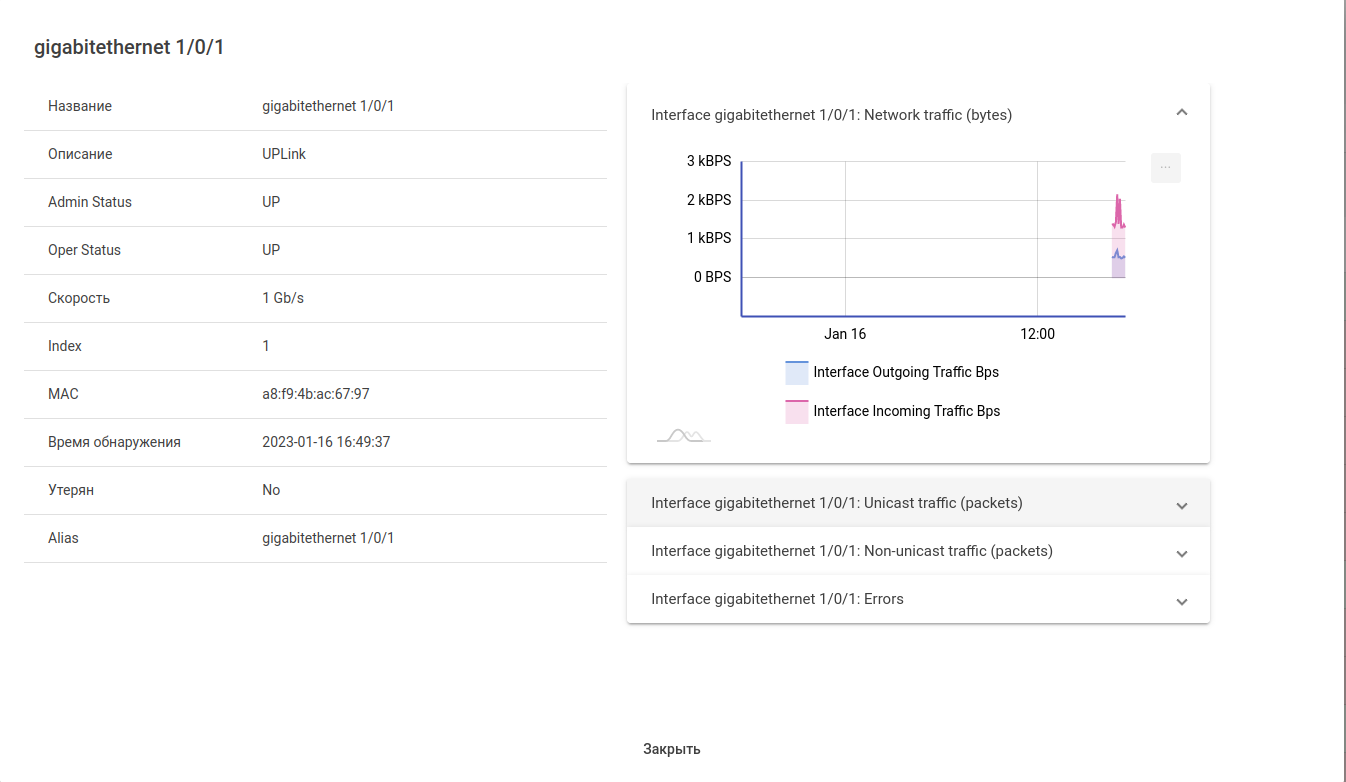This screenshot has width=1346, height=782.
Task: Open the Unicast traffic (packets) section title
Action: (836, 503)
